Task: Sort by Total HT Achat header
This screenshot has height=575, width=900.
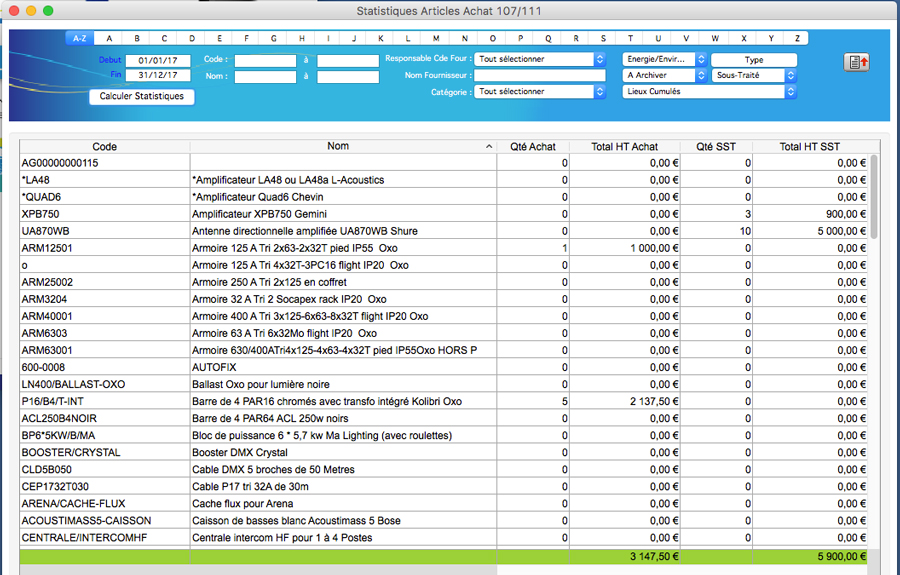Action: pyautogui.click(x=624, y=147)
